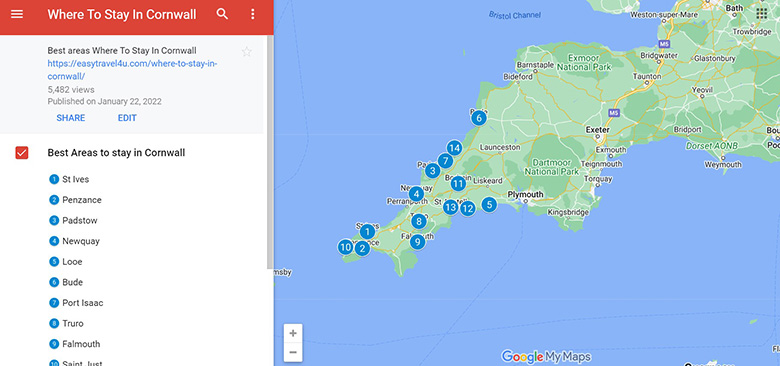Viewport: 780px width, 366px height.
Task: Open the three-dot more options menu
Action: coord(253,14)
